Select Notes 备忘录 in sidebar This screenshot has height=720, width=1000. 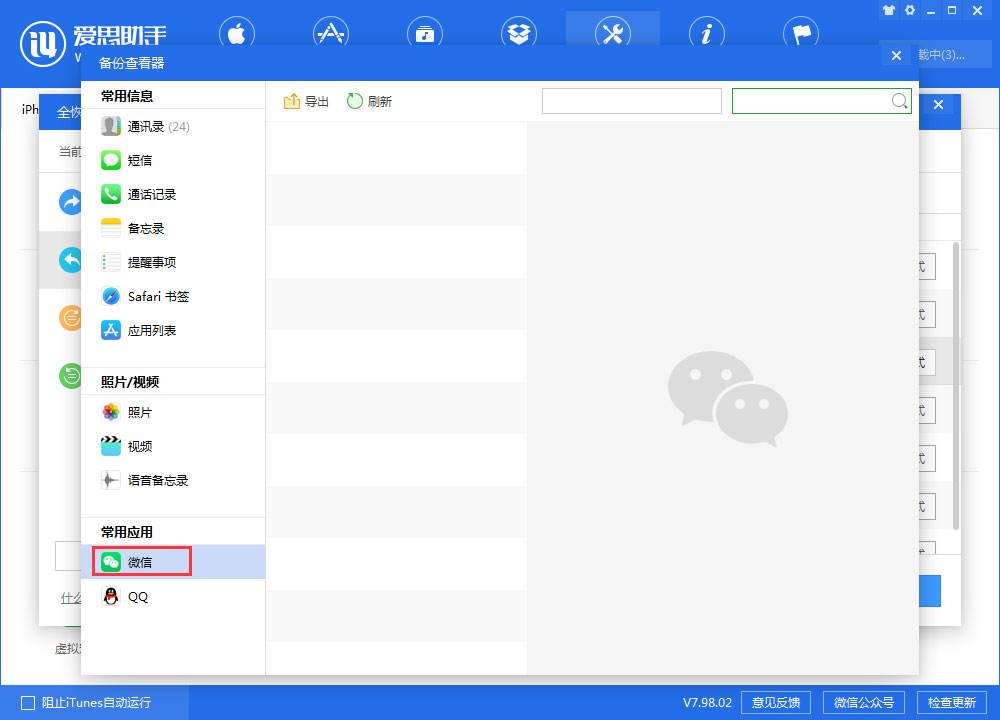pyautogui.click(x=173, y=228)
